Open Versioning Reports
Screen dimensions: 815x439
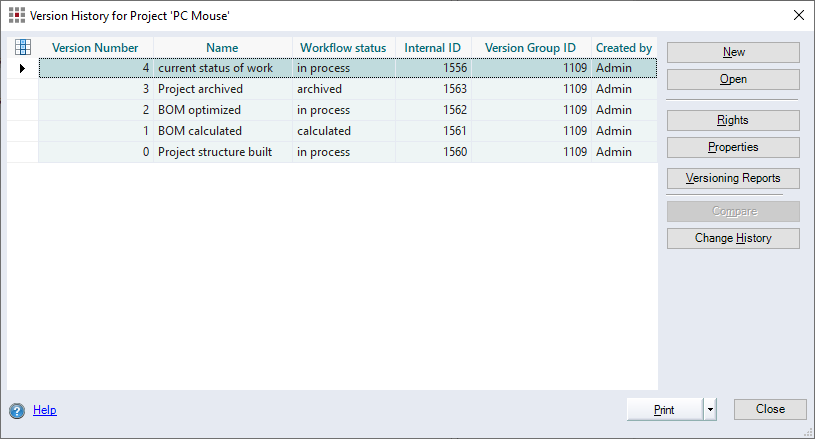pos(733,179)
